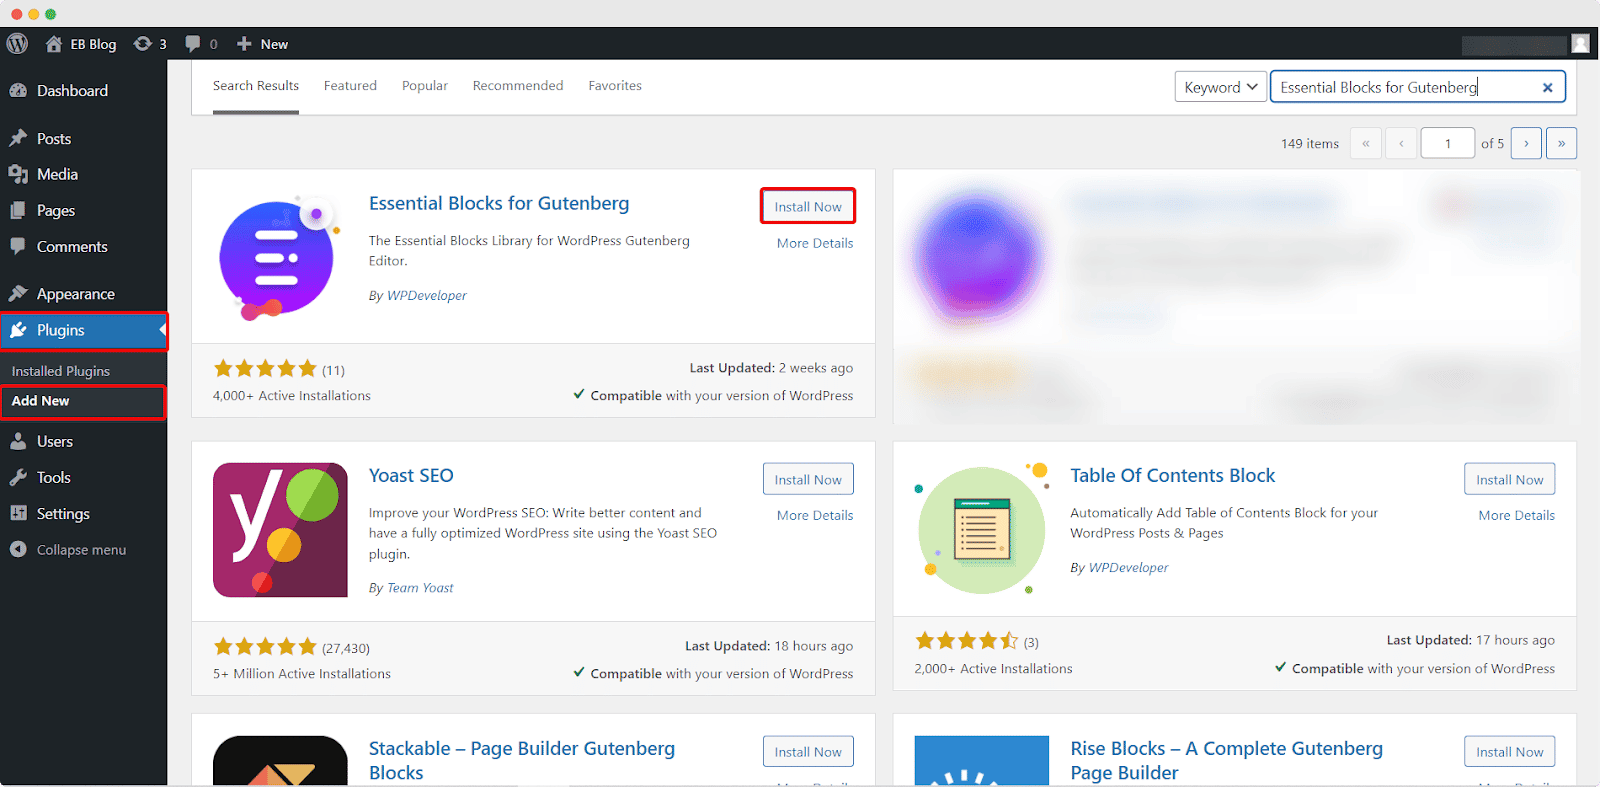Viewport: 1600px width, 787px height.
Task: Click the Settings icon in the sidebar
Action: tap(18, 513)
